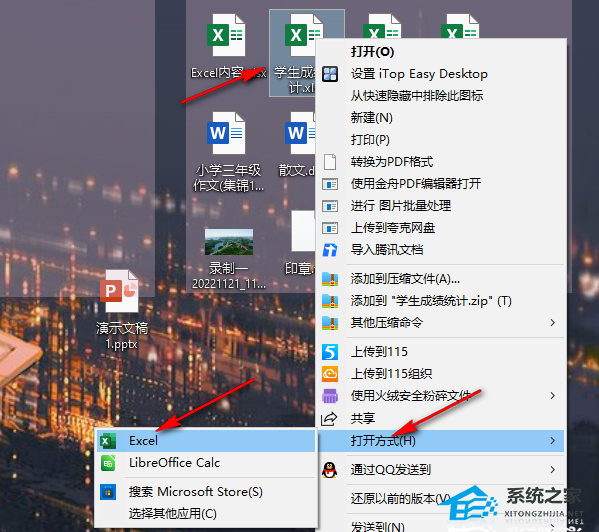Image resolution: width=599 pixels, height=532 pixels.
Task: Choose 添加到压缩文件(A)...
Action: pos(405,279)
